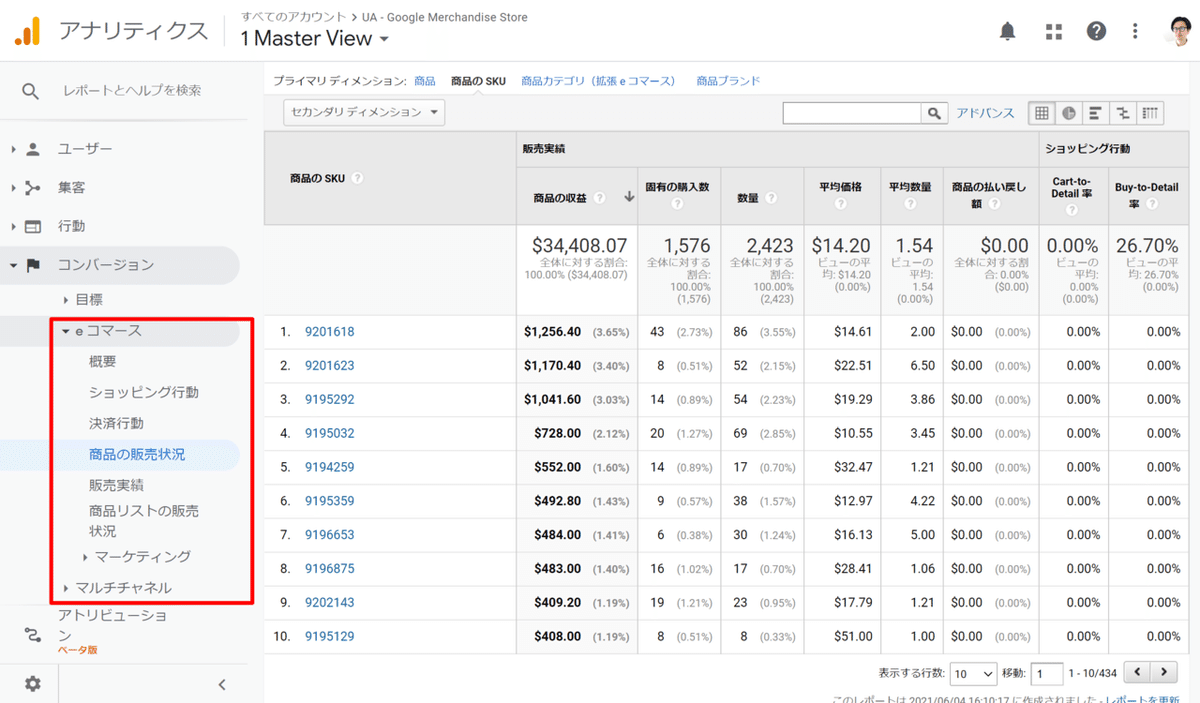Open SKU 9195292 link
This screenshot has width=1200, height=703.
pos(329,399)
